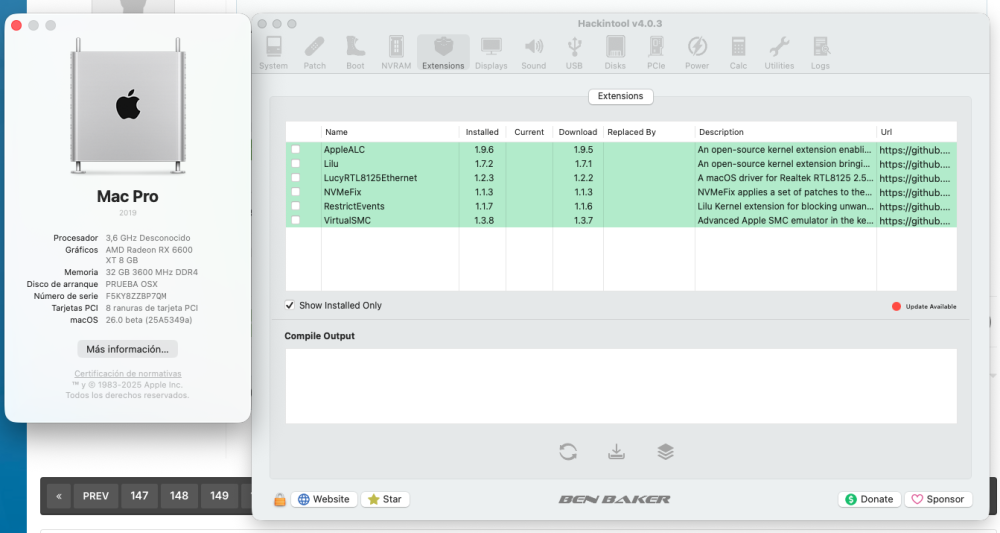Open the Sound toolbar section
The image size is (1000, 533).
click(534, 52)
